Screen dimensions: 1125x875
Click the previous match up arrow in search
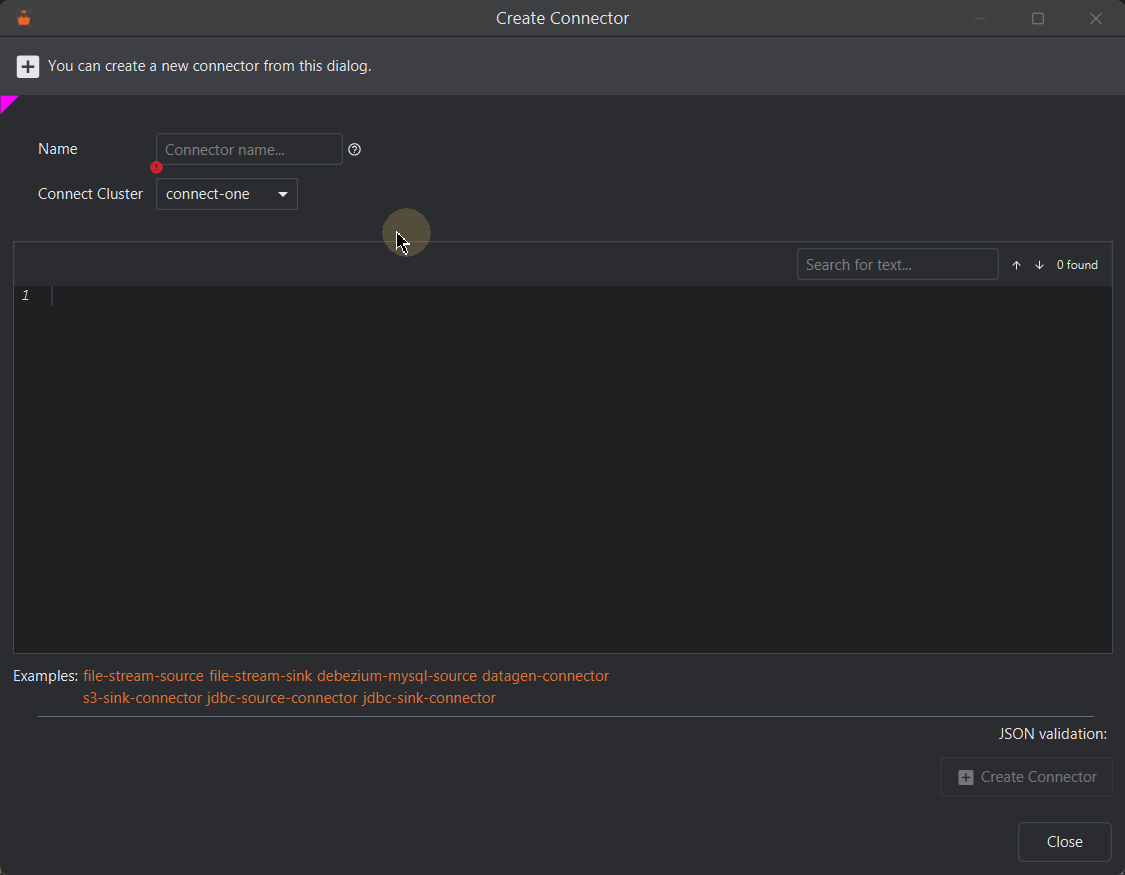point(1016,264)
